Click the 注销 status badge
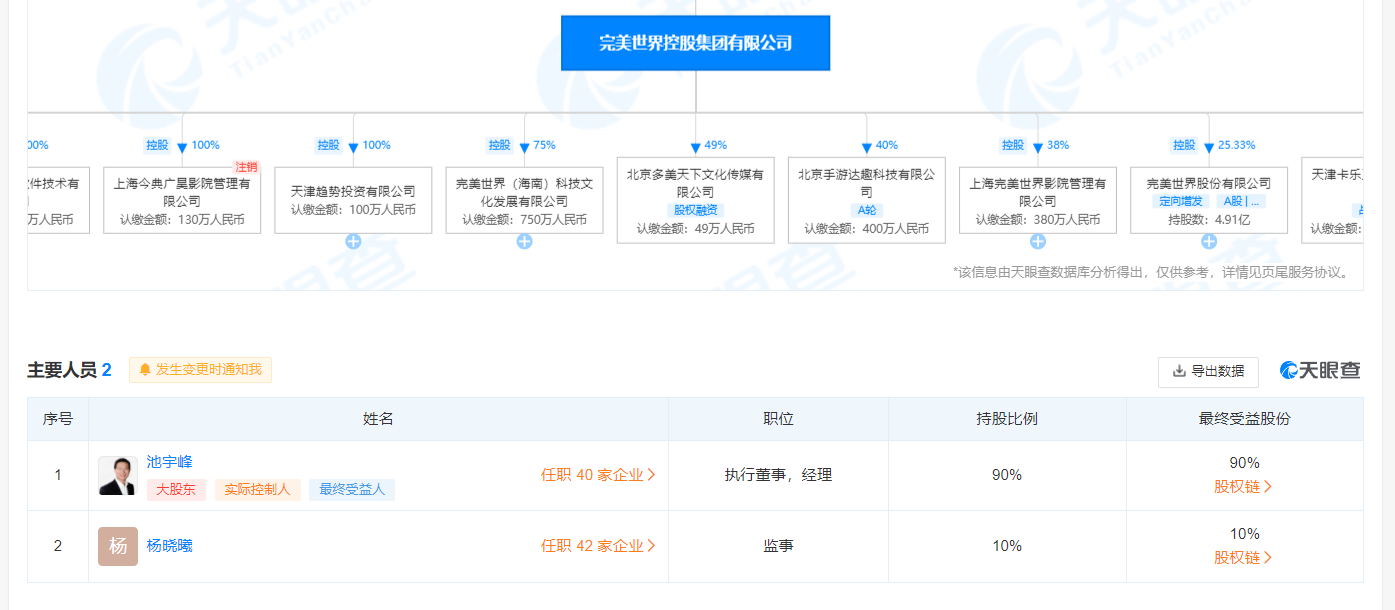Image resolution: width=1395 pixels, height=610 pixels. [x=246, y=167]
